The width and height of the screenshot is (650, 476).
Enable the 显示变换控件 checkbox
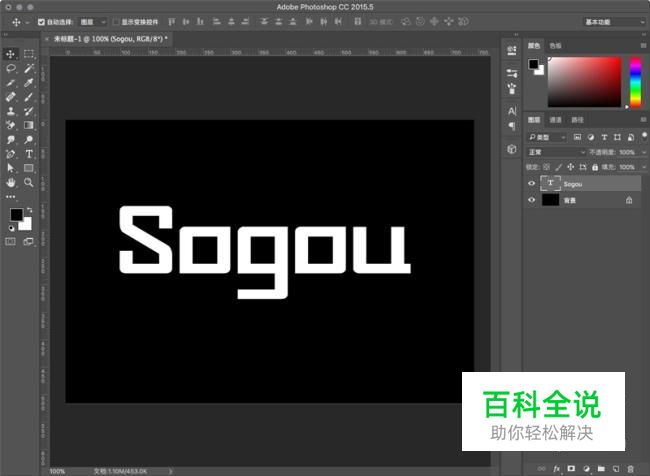coord(116,21)
